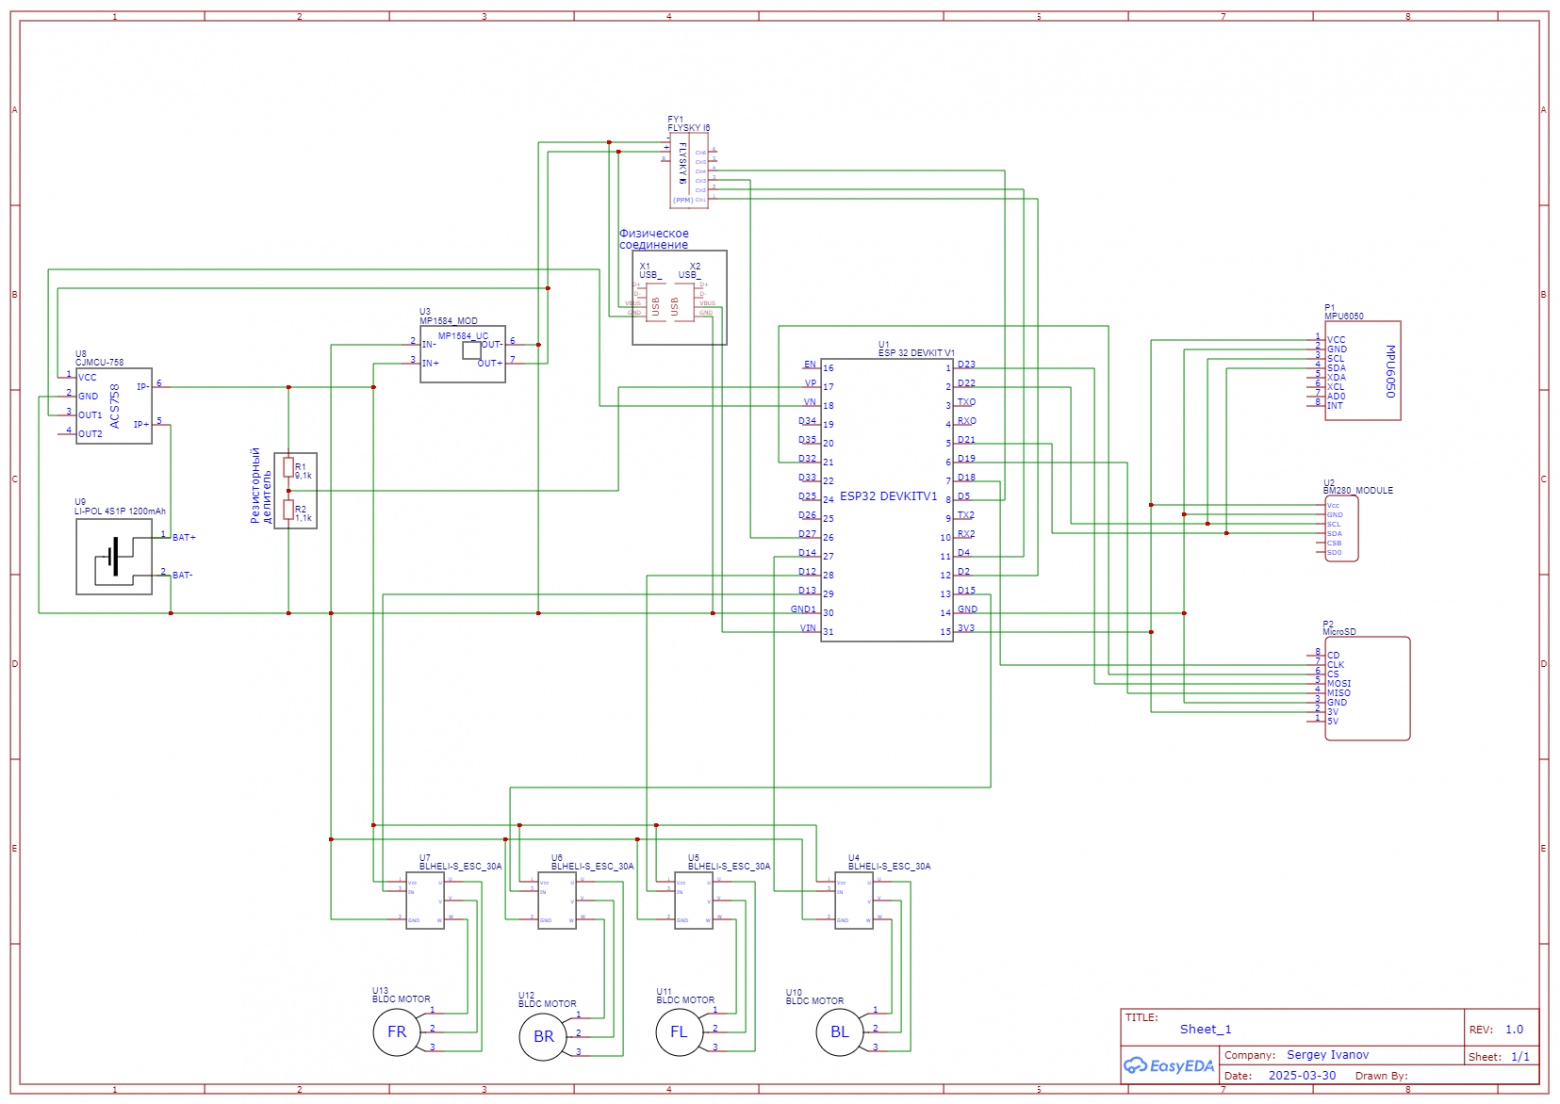Screen dimensions: 1560x1104
Task: Click the BM280_MODULE part name label
Action: click(1358, 491)
